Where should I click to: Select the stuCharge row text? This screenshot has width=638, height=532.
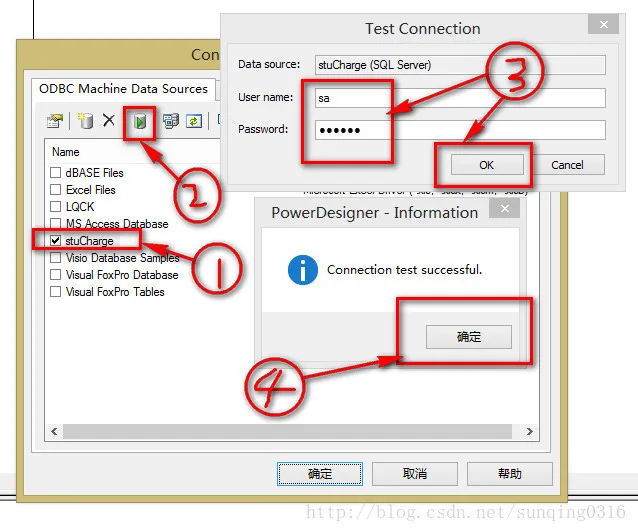(90, 241)
